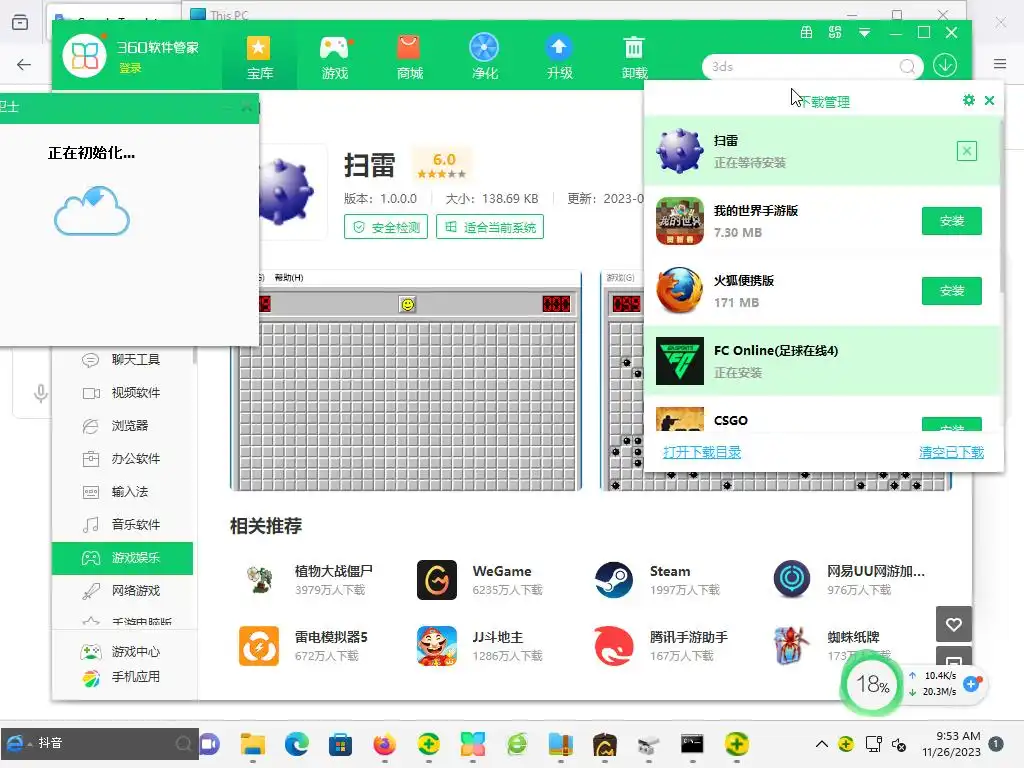
Task: Click the 扫雷 mine icon in downloads
Action: pyautogui.click(x=680, y=151)
